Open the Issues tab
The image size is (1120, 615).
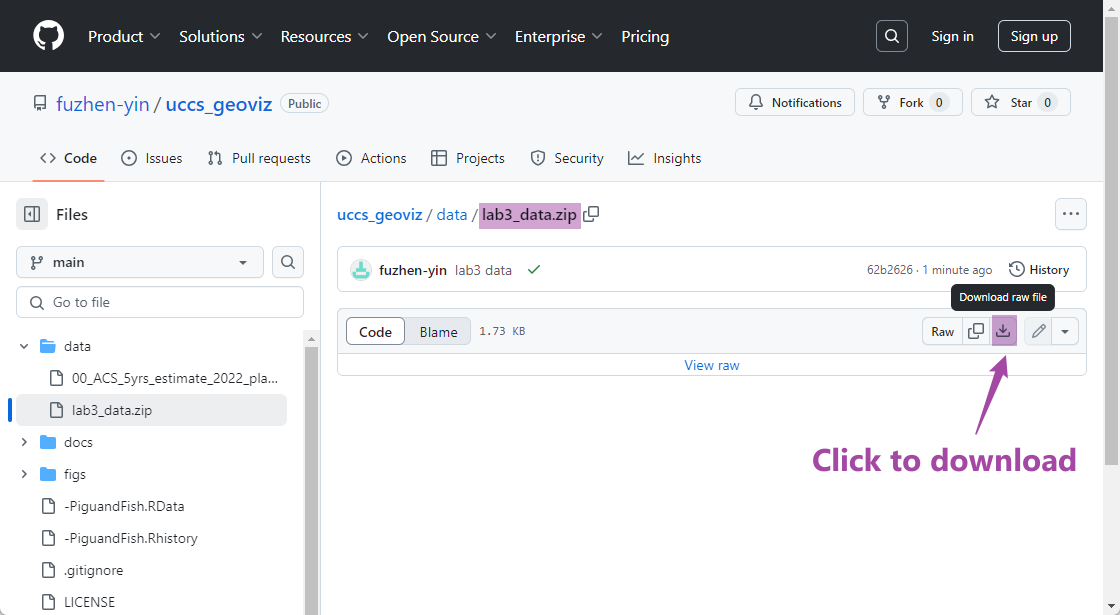coord(151,159)
